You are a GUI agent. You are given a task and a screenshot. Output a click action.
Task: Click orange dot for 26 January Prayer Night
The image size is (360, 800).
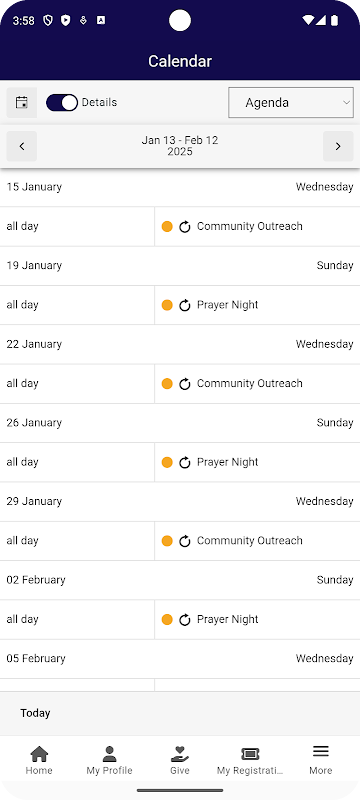click(x=167, y=462)
